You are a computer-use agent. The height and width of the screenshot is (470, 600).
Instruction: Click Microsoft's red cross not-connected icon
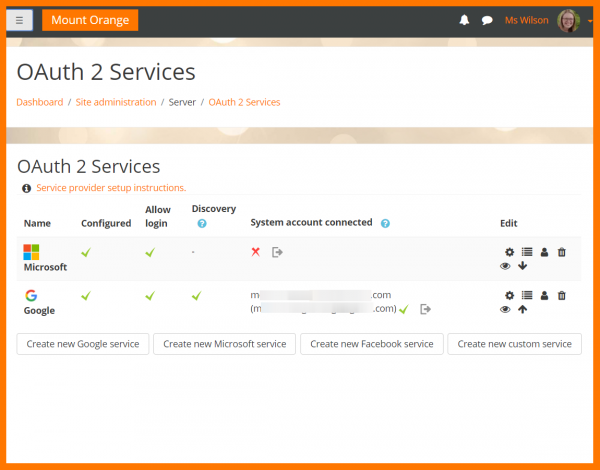[256, 252]
